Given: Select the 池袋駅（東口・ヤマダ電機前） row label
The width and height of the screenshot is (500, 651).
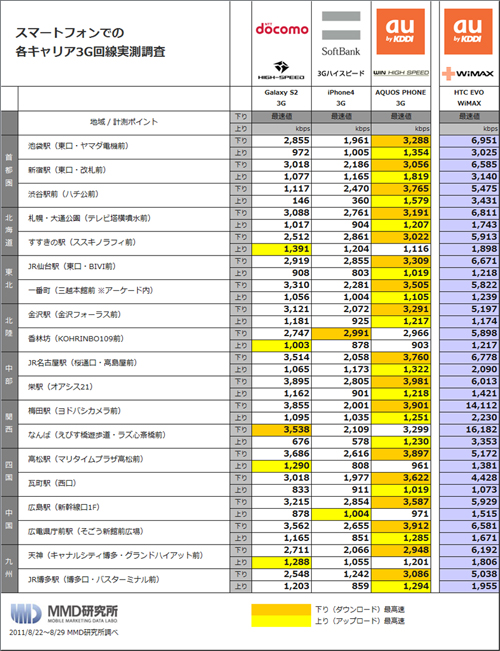Looking at the screenshot, I should click(78, 146).
